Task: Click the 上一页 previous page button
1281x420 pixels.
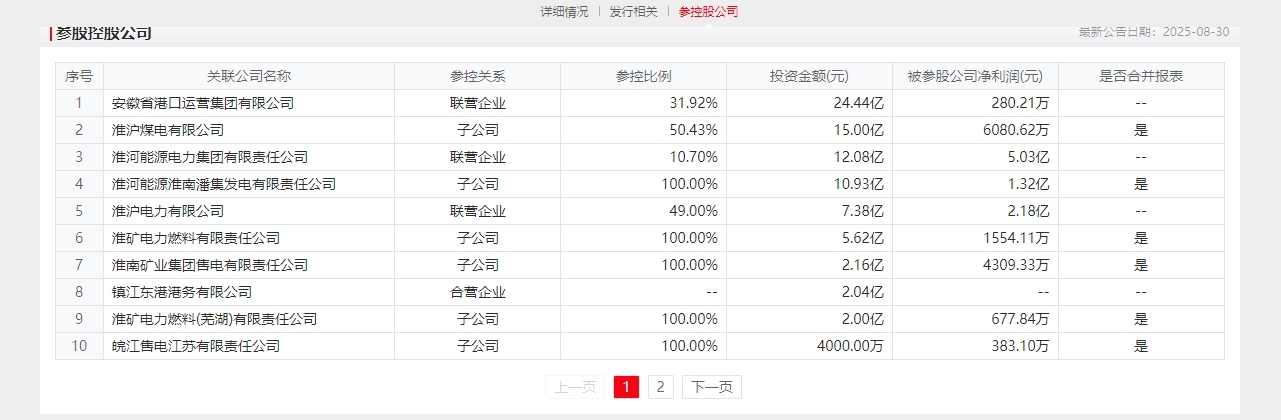Action: pyautogui.click(x=576, y=387)
